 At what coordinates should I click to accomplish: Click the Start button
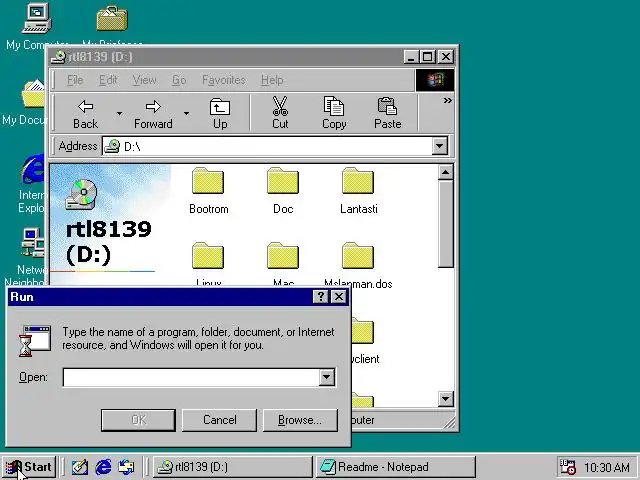(29, 467)
